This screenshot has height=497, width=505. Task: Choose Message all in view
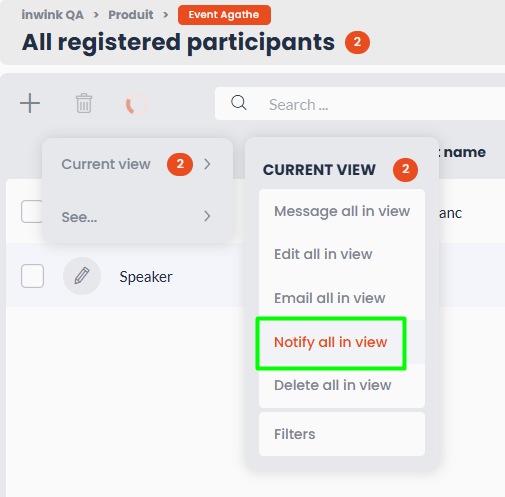point(342,211)
